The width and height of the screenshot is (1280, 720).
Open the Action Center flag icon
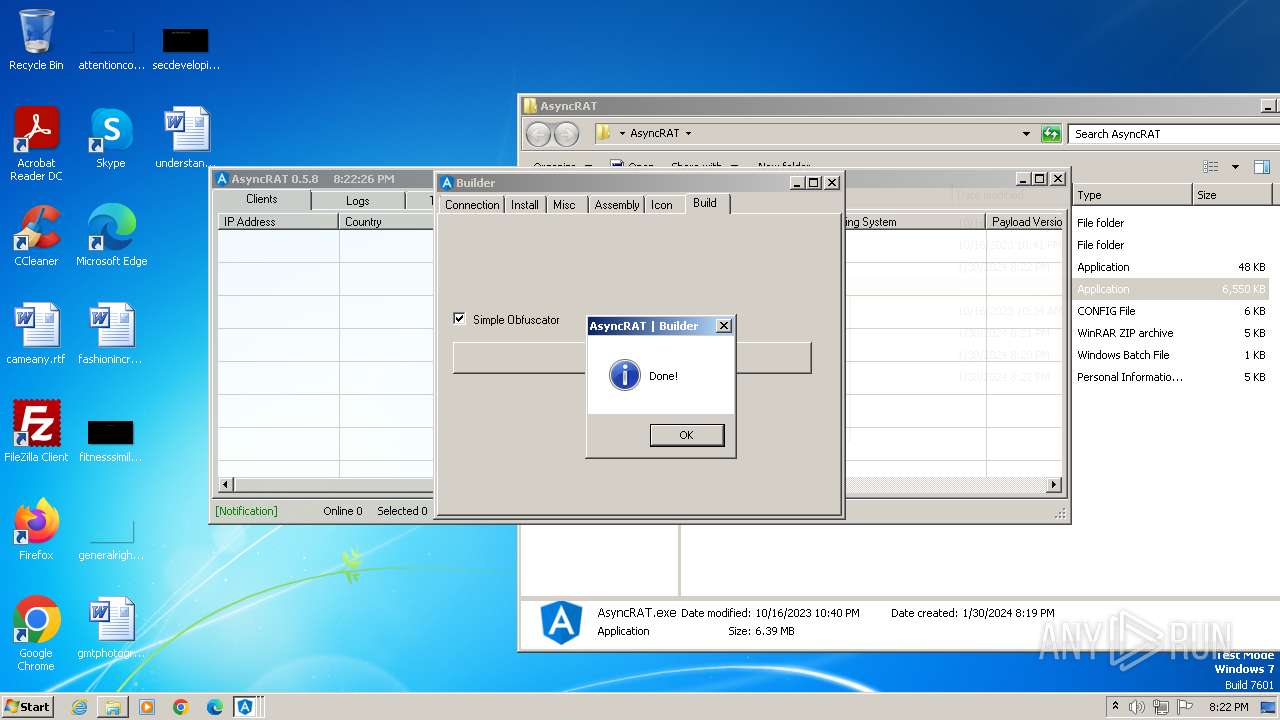point(1185,707)
